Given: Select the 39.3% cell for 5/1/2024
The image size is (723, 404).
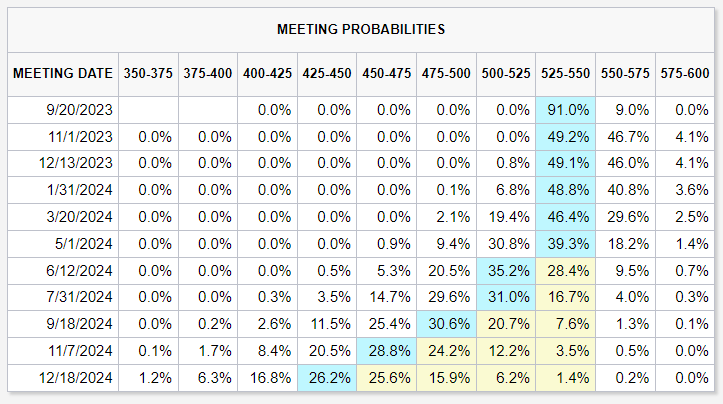Looking at the screenshot, I should tap(566, 245).
